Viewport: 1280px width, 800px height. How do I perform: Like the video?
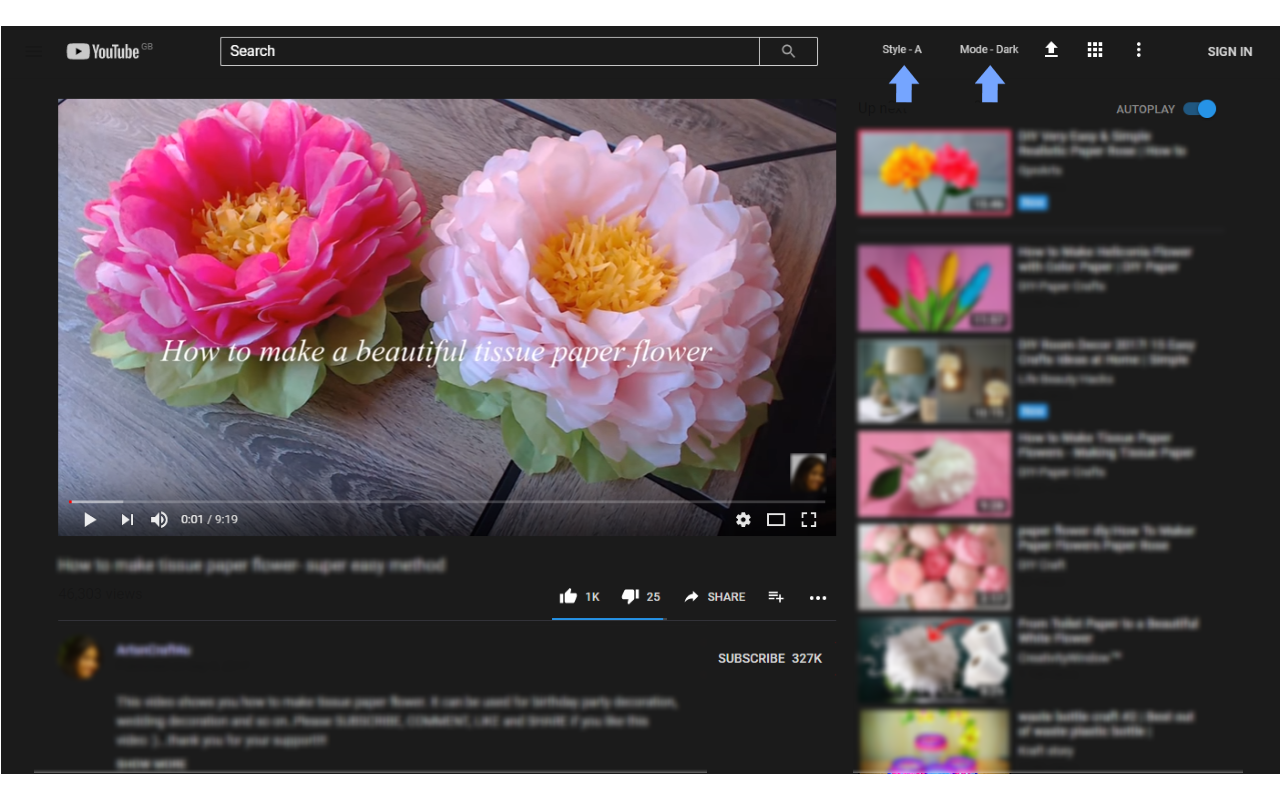click(x=568, y=596)
